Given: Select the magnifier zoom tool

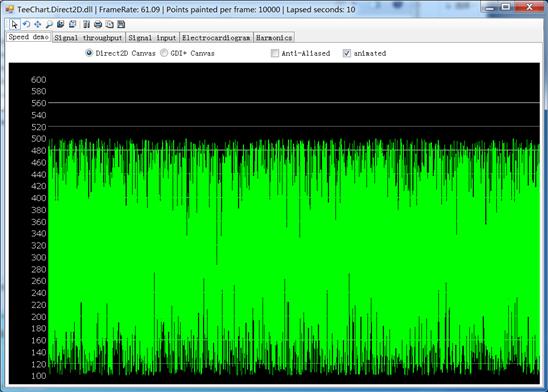Looking at the screenshot, I should [x=49, y=24].
